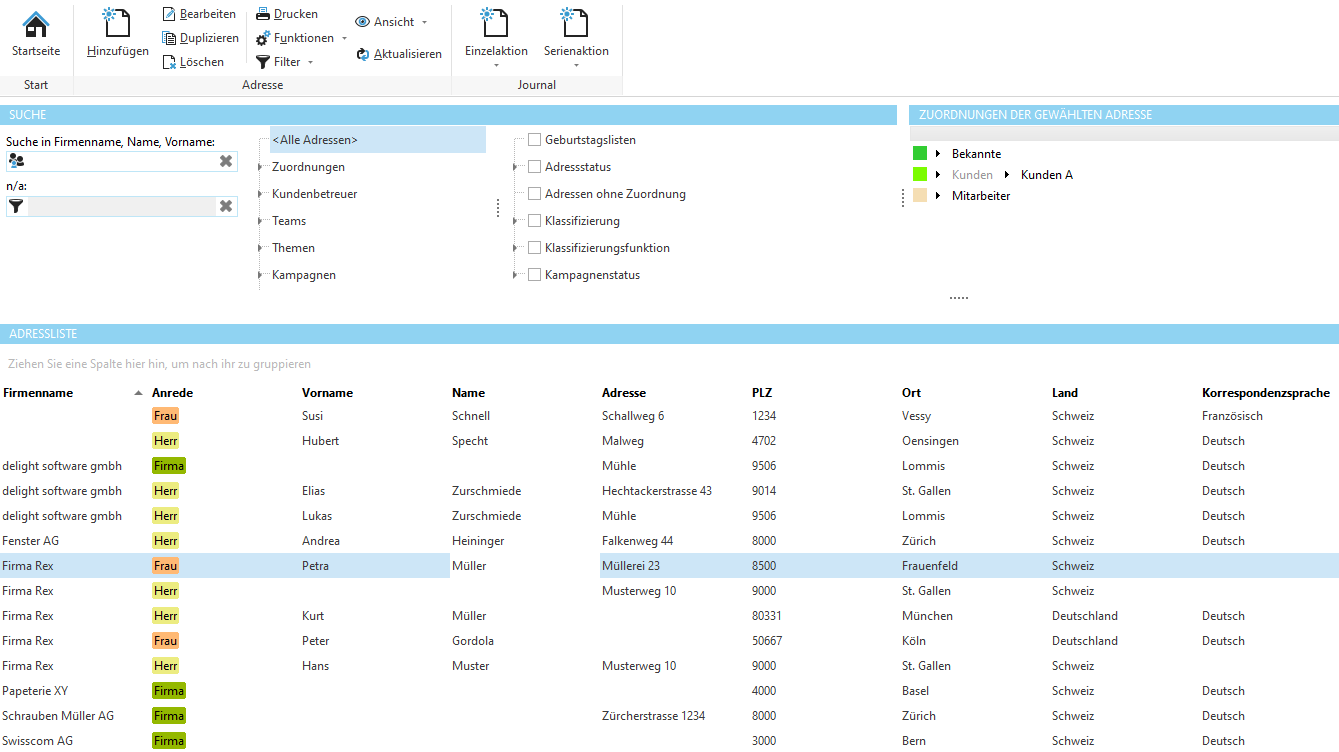Click the Bearbeiten button
This screenshot has height=752, width=1339.
click(x=200, y=13)
